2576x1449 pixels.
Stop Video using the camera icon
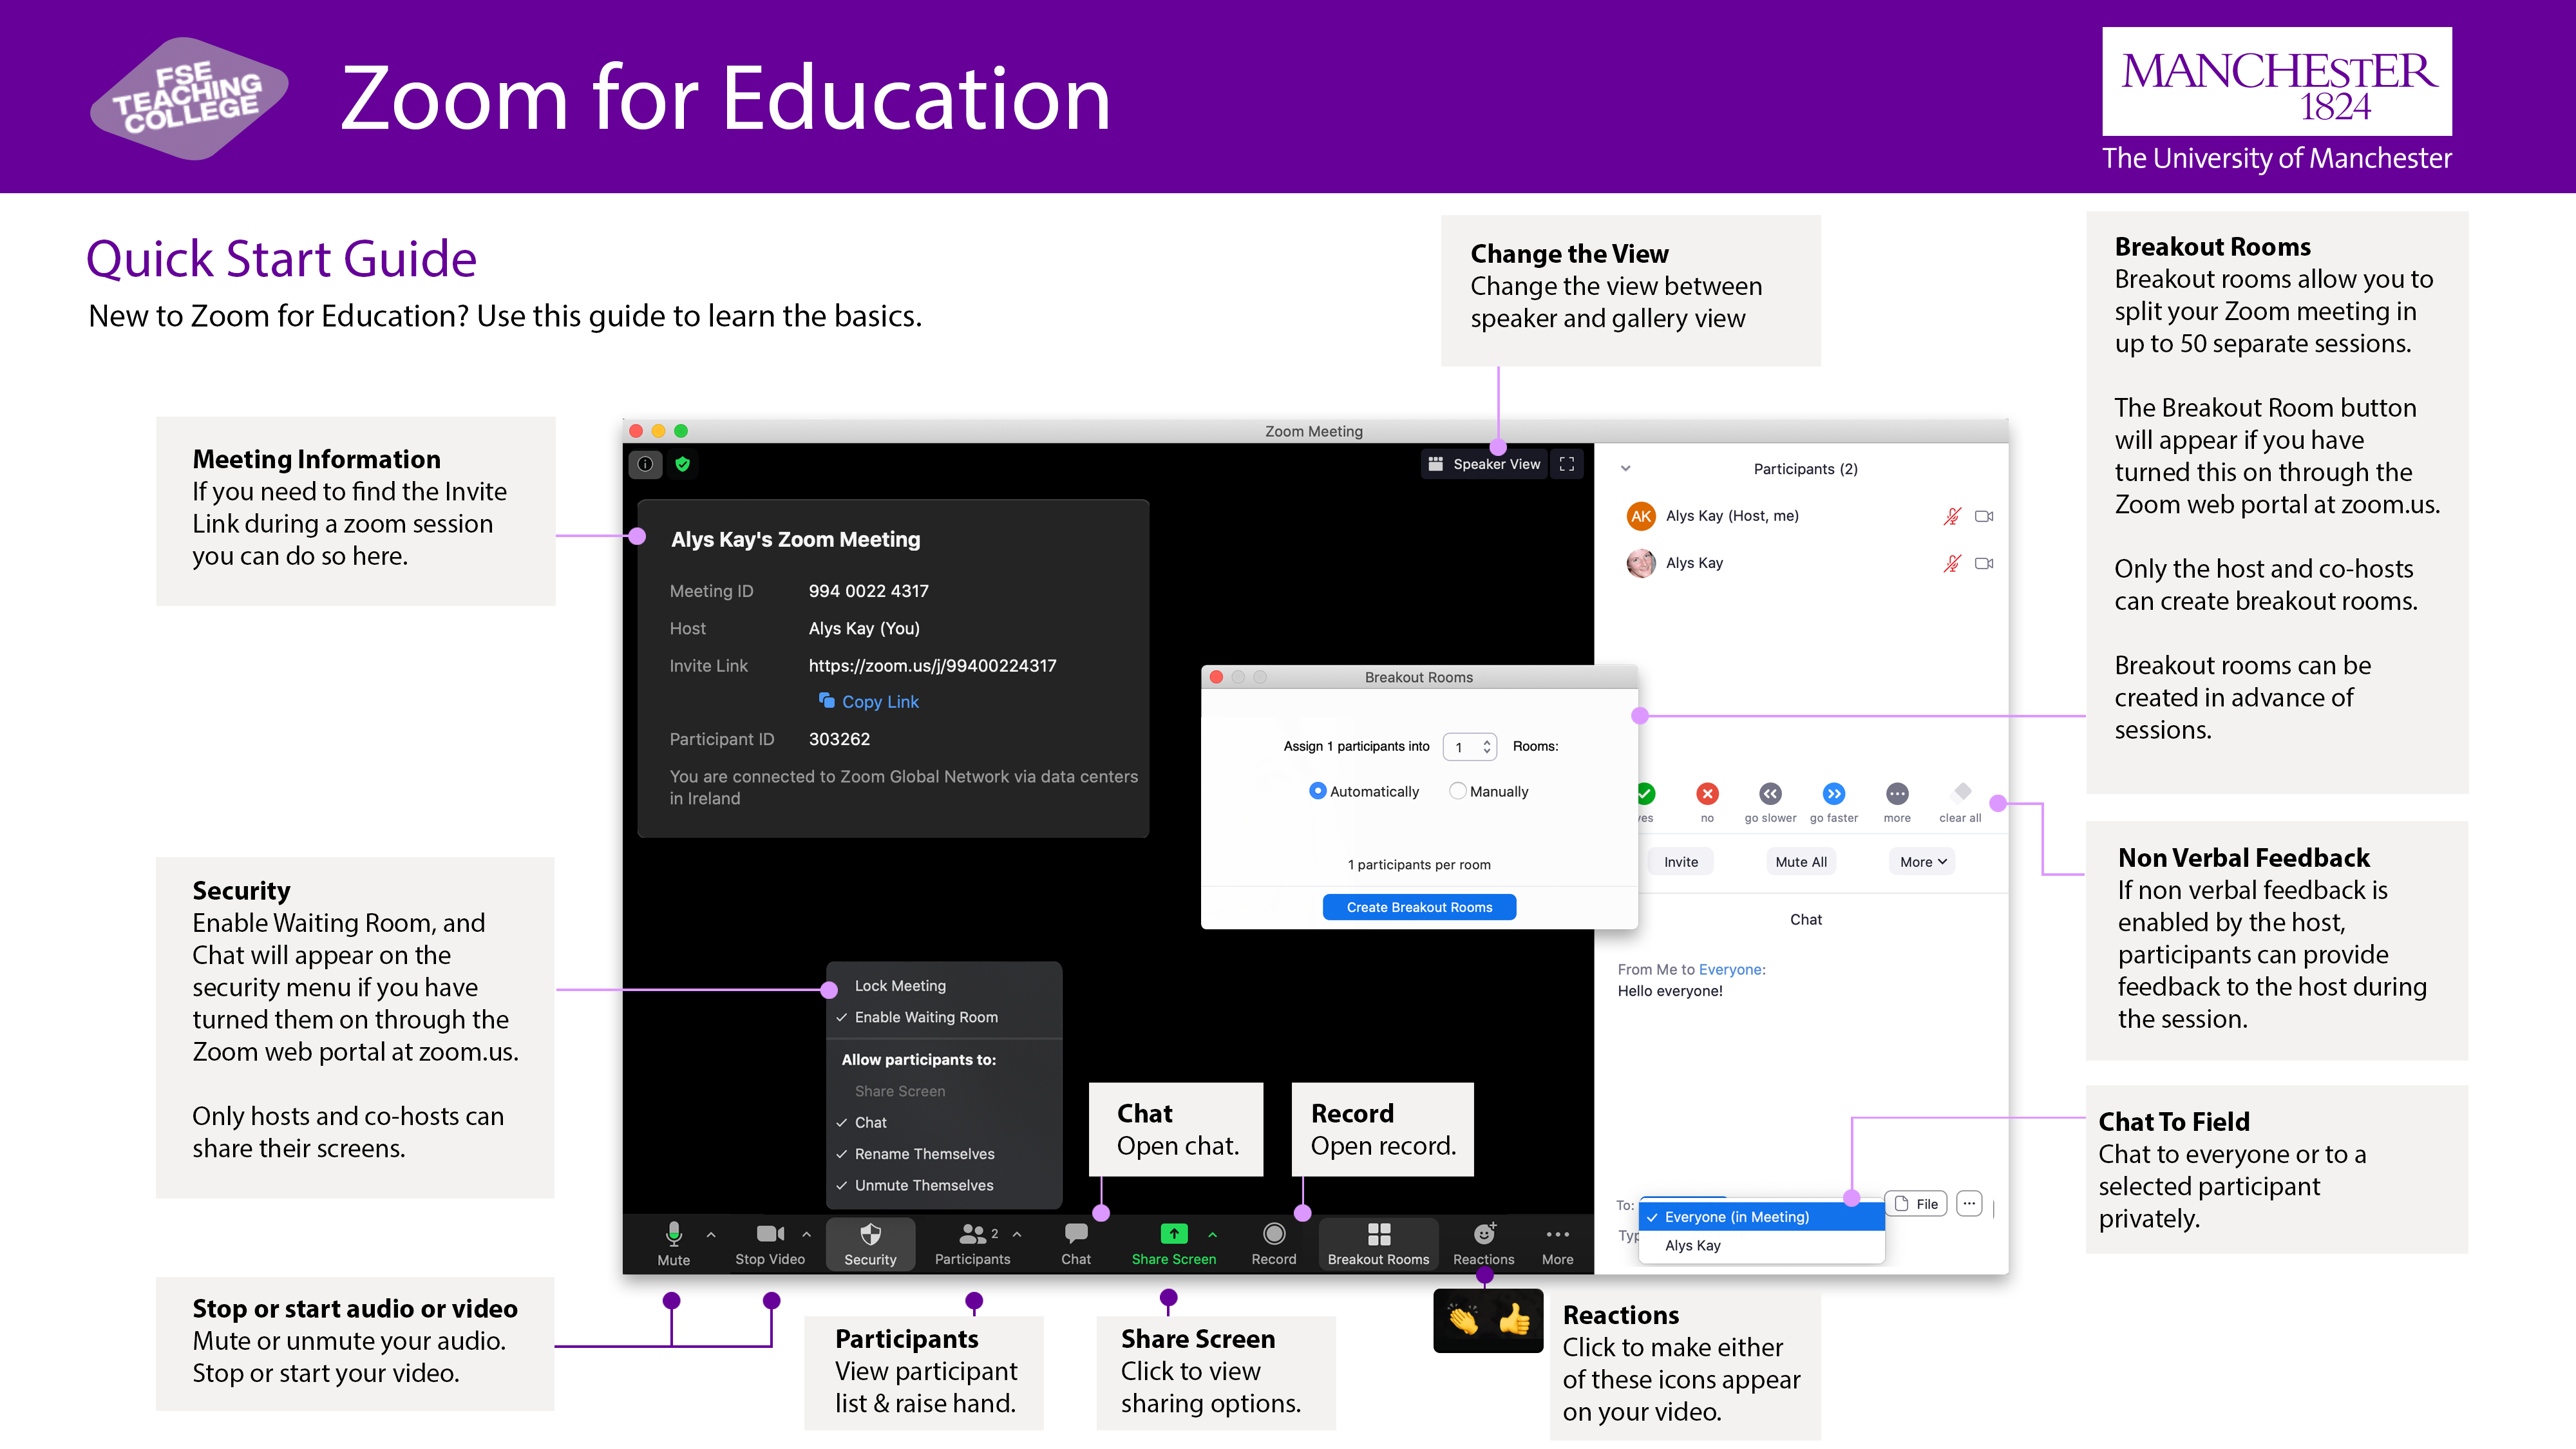(770, 1243)
